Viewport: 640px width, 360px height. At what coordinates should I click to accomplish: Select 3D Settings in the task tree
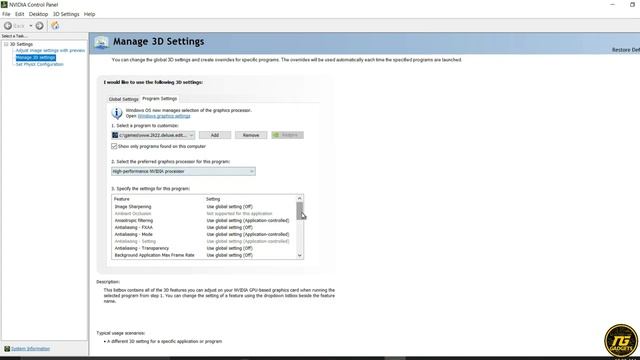(x=21, y=44)
